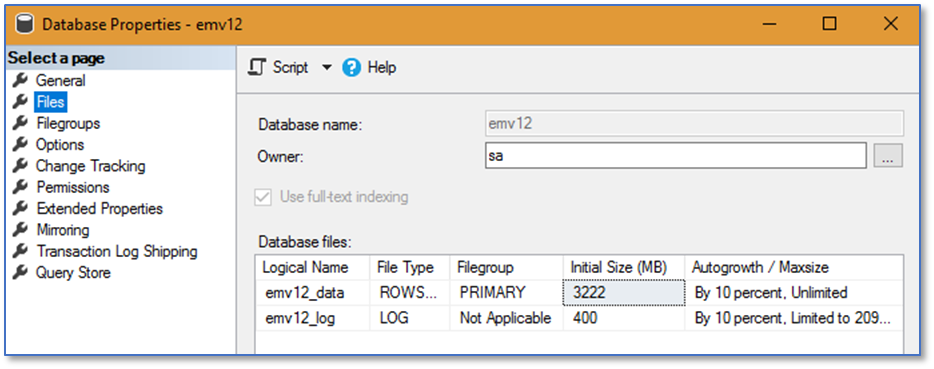
Task: Click the Script scroll icon
Action: (257, 67)
